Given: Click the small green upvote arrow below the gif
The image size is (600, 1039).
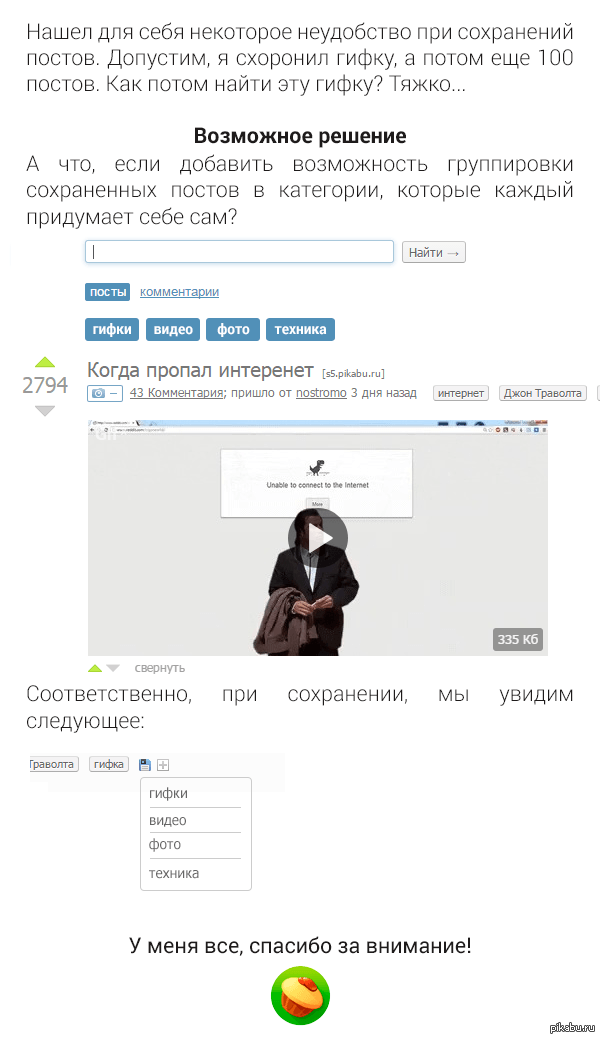Looking at the screenshot, I should tap(95, 668).
